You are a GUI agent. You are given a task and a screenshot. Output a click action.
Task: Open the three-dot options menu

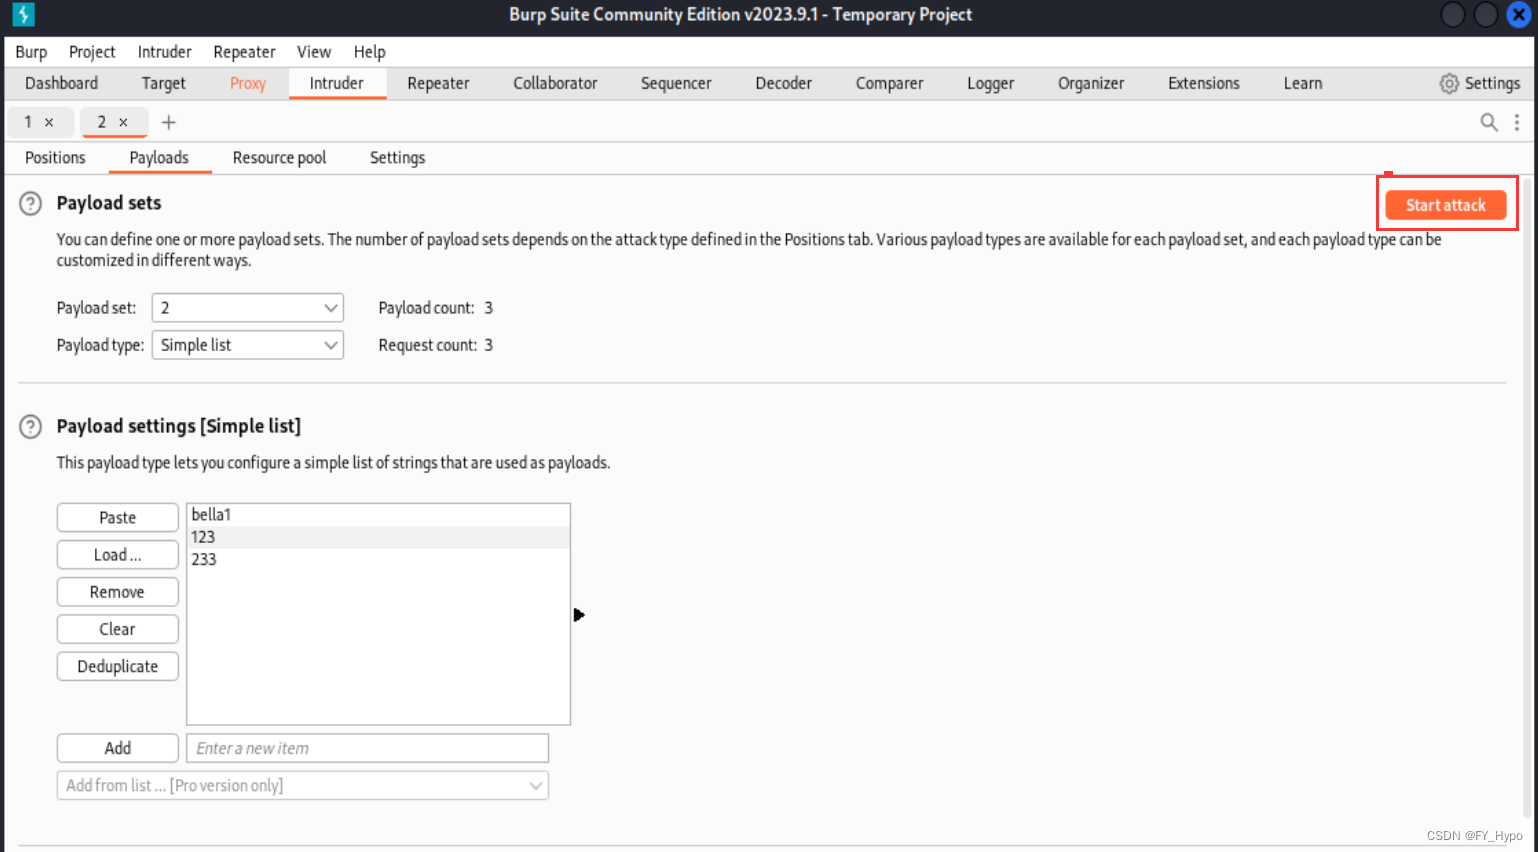[1517, 122]
